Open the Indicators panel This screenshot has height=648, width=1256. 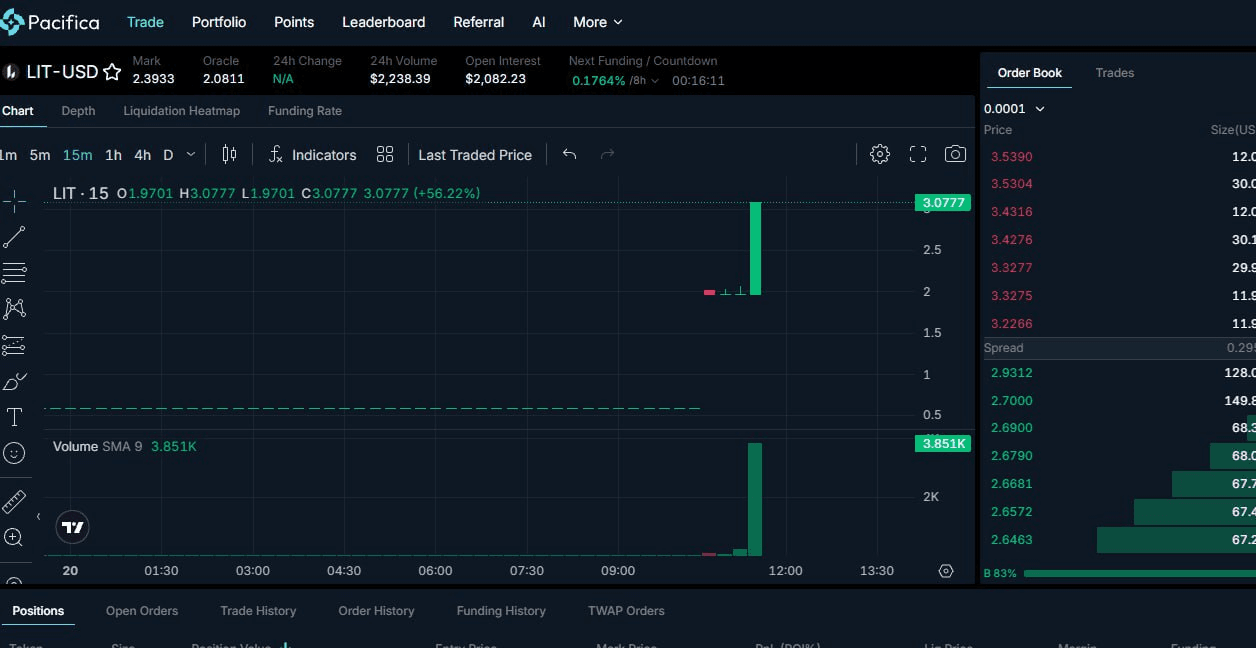click(312, 155)
